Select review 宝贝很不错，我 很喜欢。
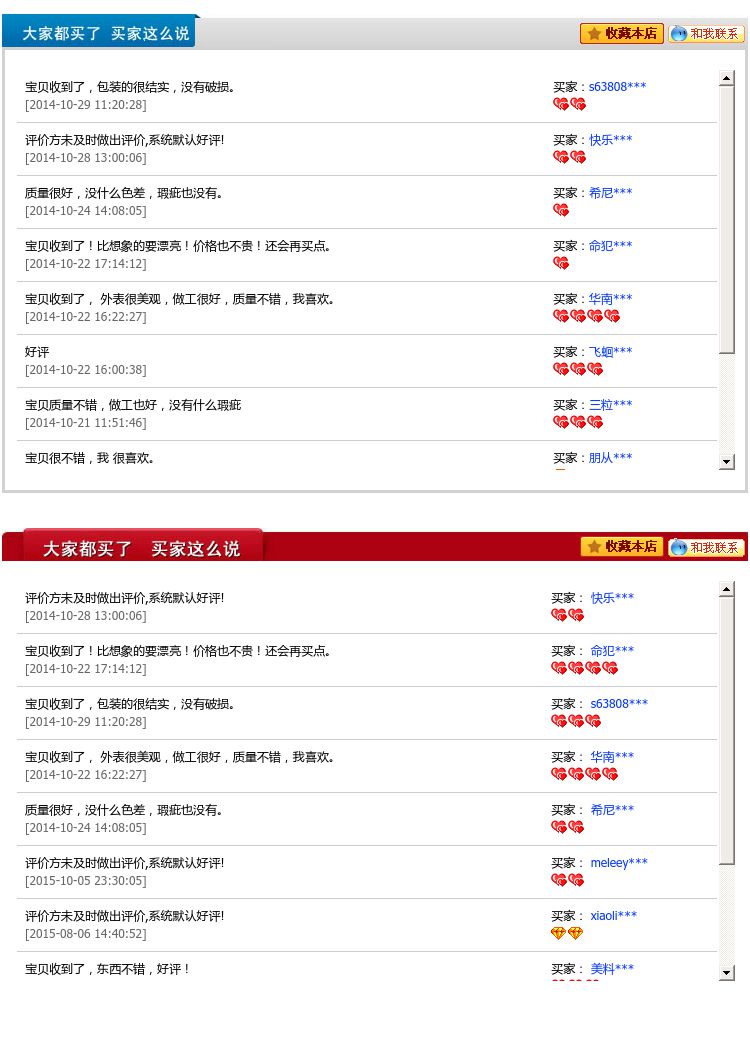This screenshot has width=750, height=1042. coord(90,458)
